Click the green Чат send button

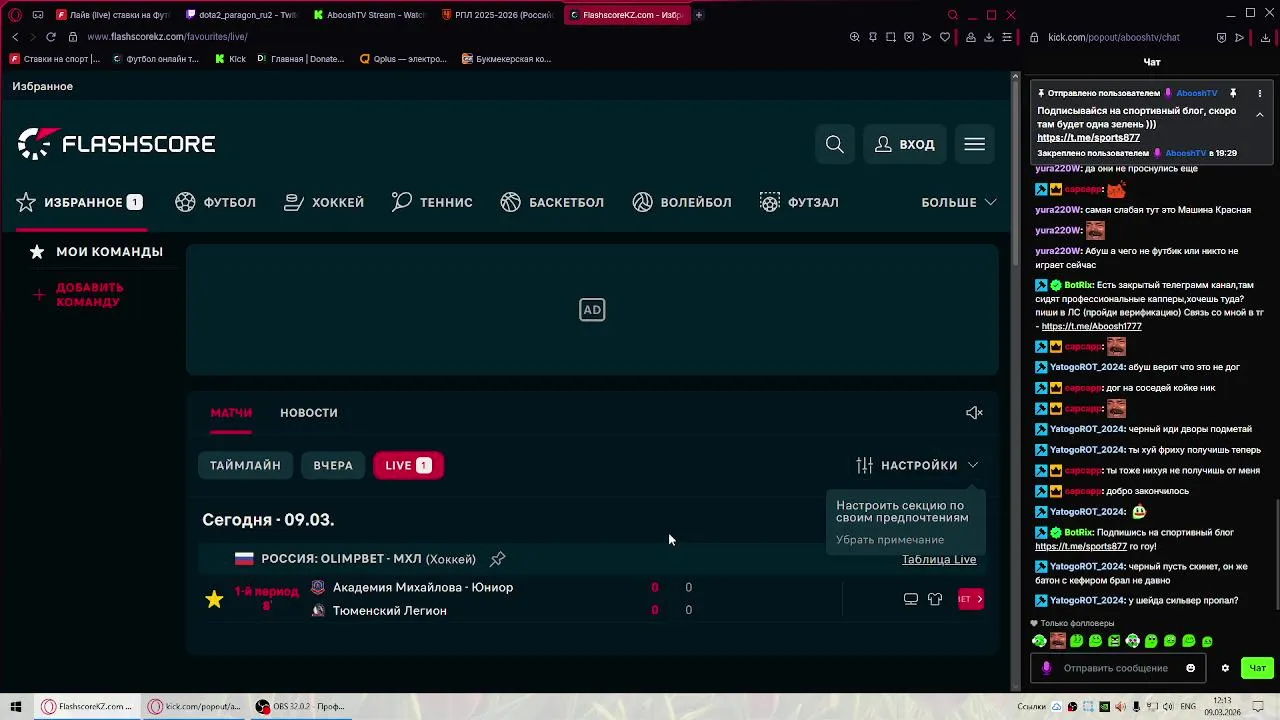click(x=1257, y=668)
